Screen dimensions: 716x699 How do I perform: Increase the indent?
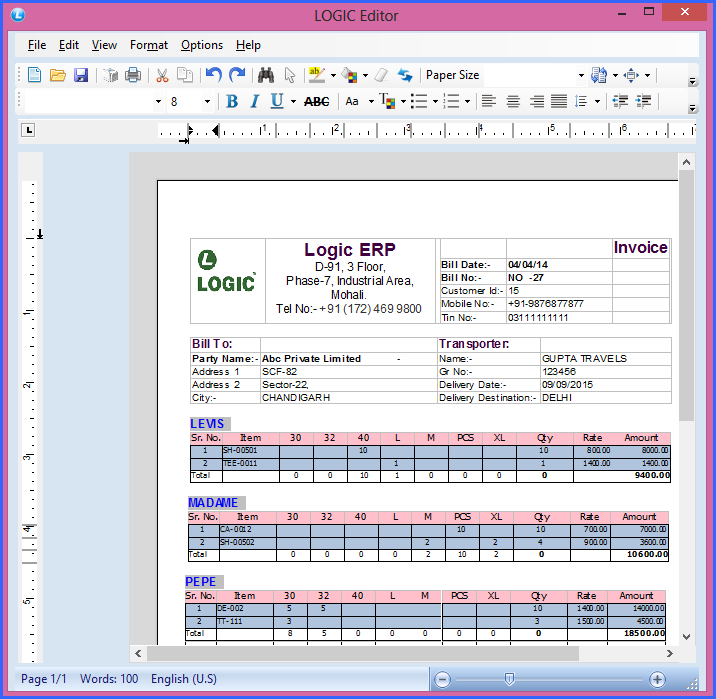643,101
